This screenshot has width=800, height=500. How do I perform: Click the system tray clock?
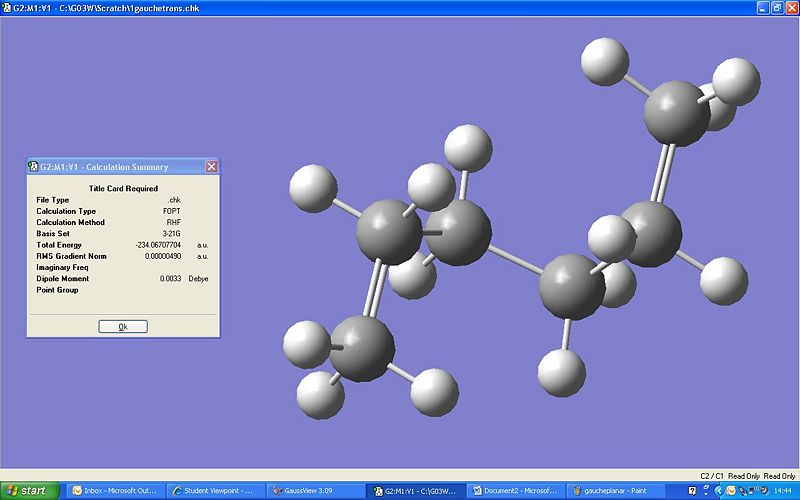783,491
